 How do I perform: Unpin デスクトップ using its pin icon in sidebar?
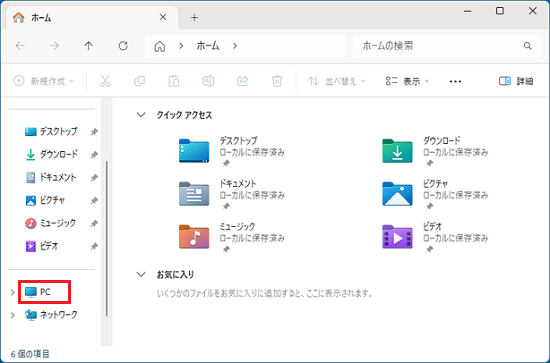[x=94, y=132]
